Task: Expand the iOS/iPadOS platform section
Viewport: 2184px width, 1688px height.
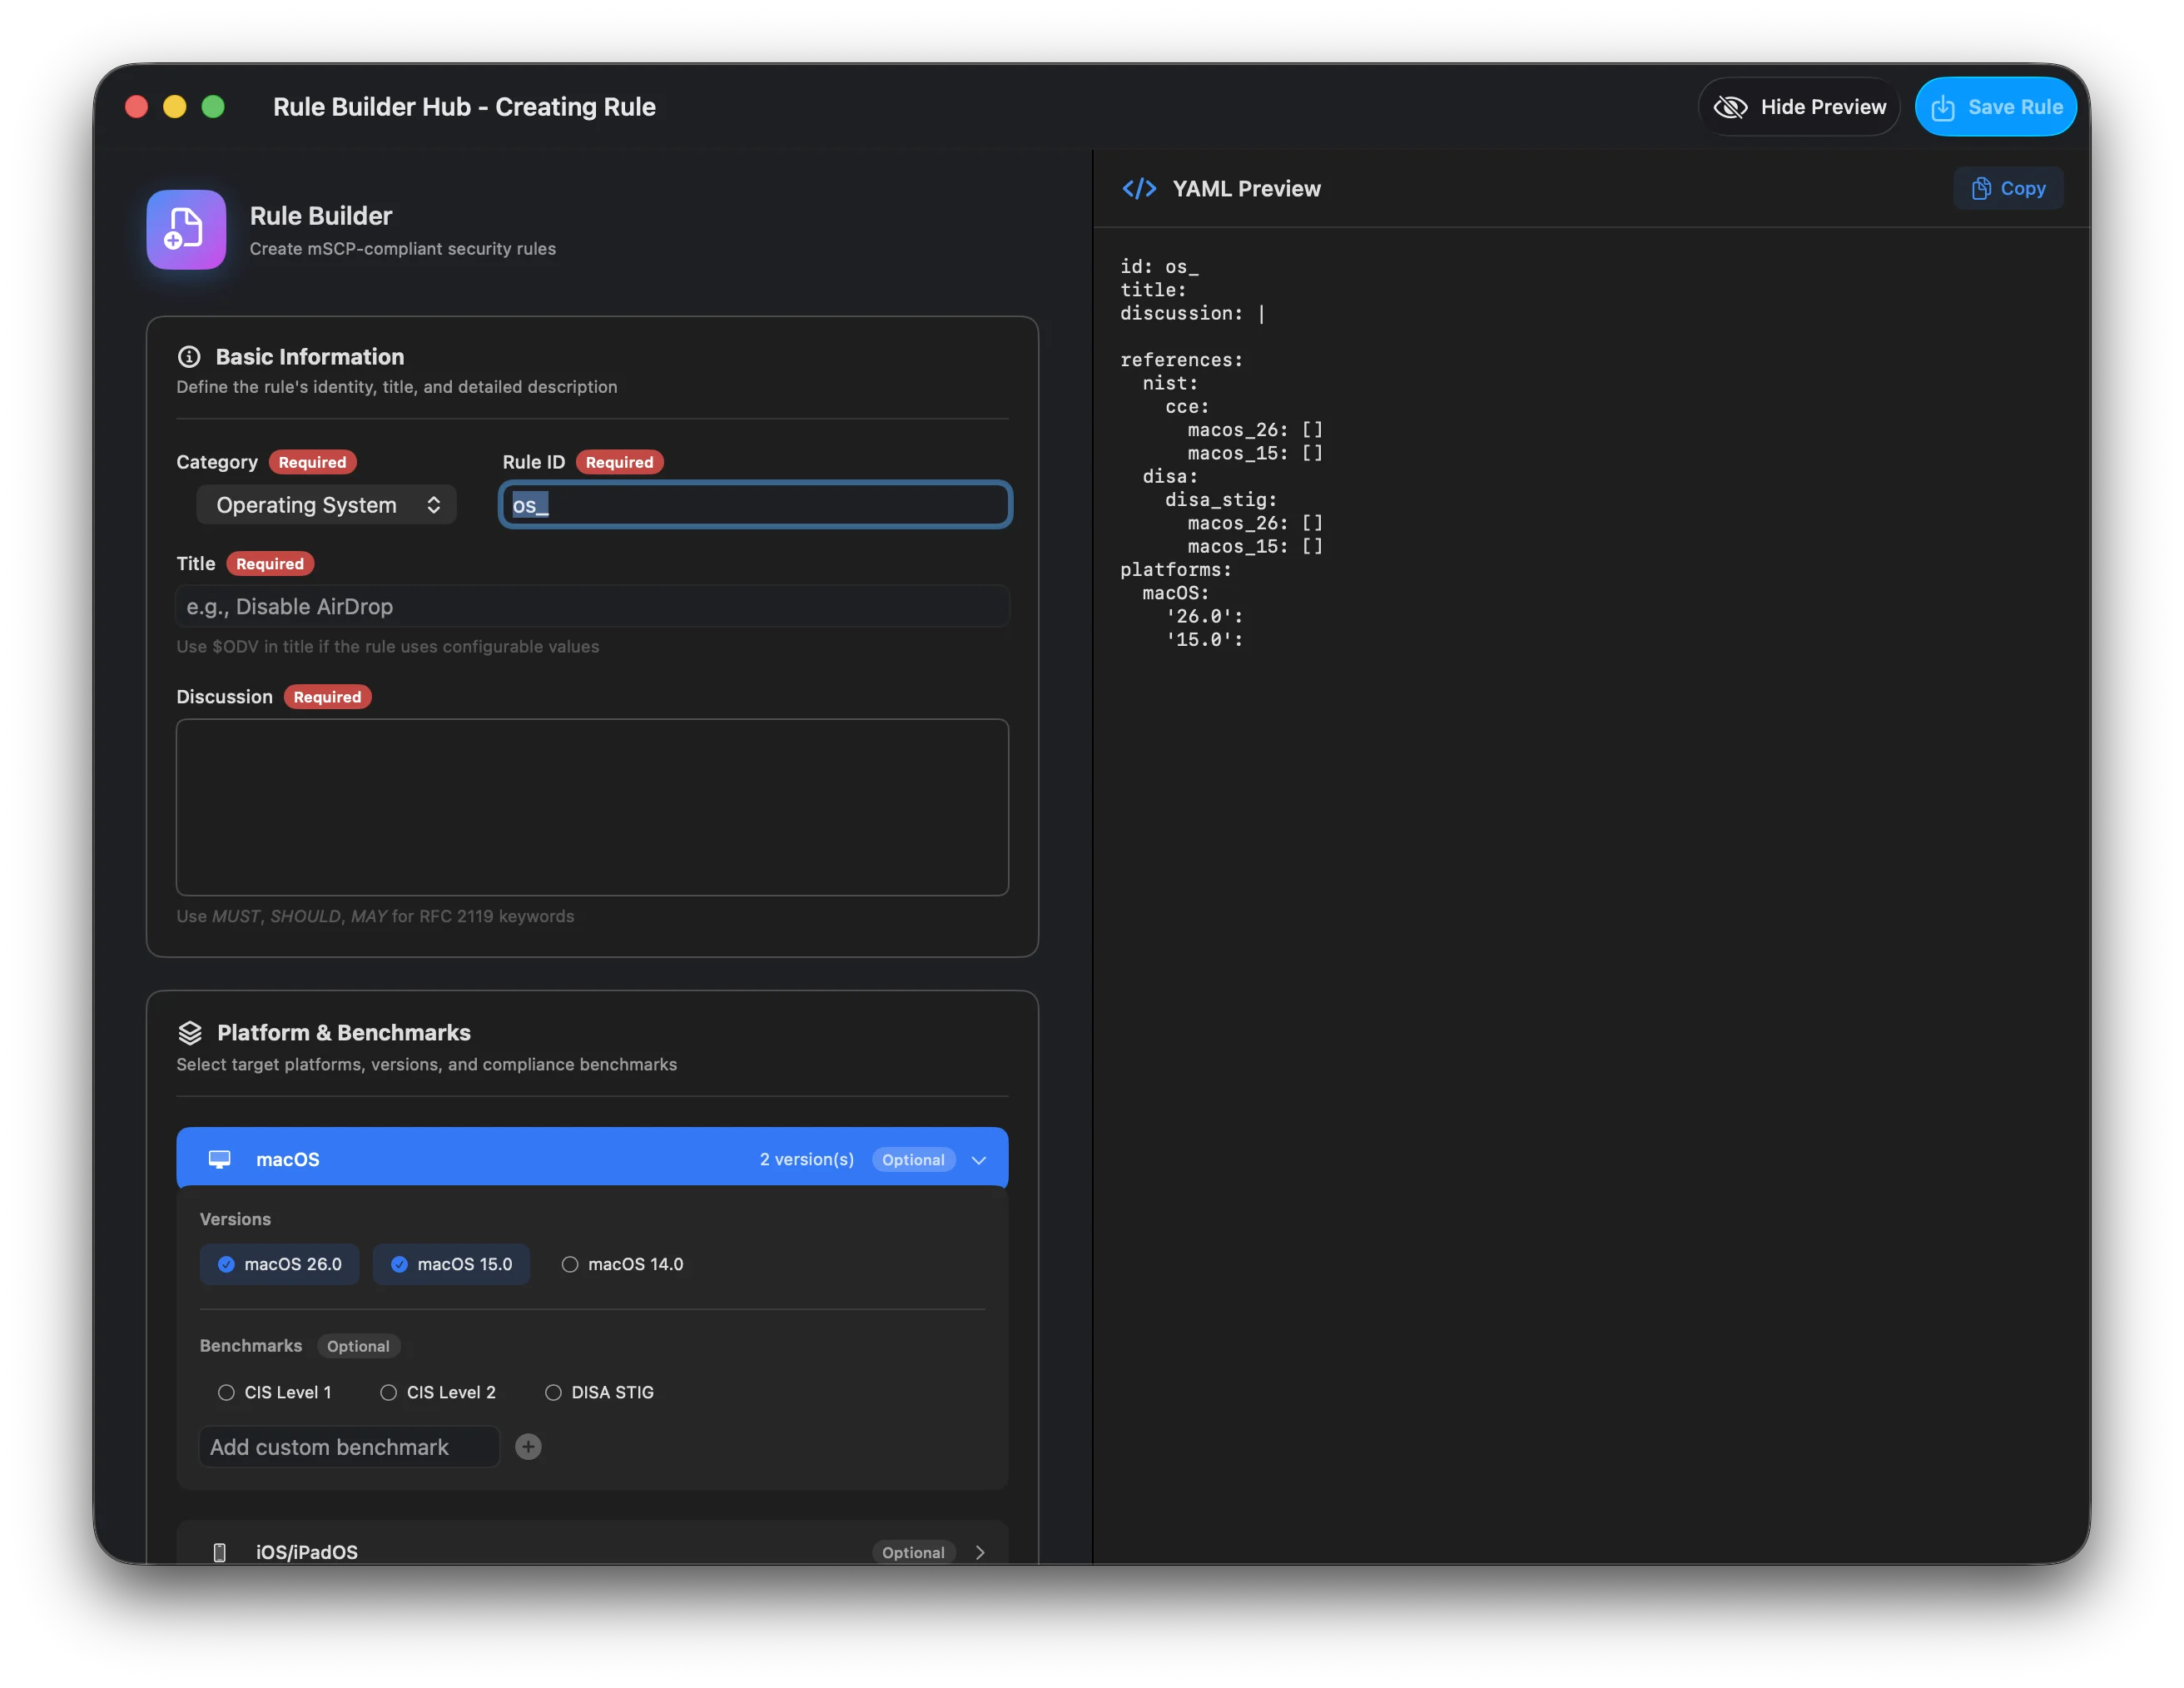Action: point(979,1552)
